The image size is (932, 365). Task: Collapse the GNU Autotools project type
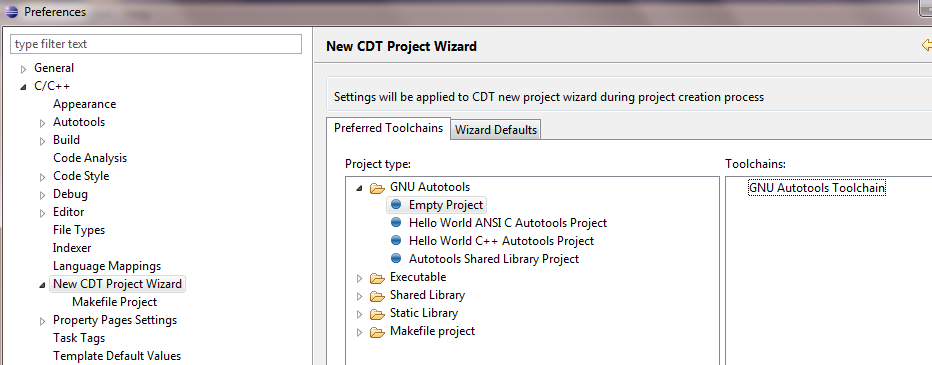tap(358, 188)
